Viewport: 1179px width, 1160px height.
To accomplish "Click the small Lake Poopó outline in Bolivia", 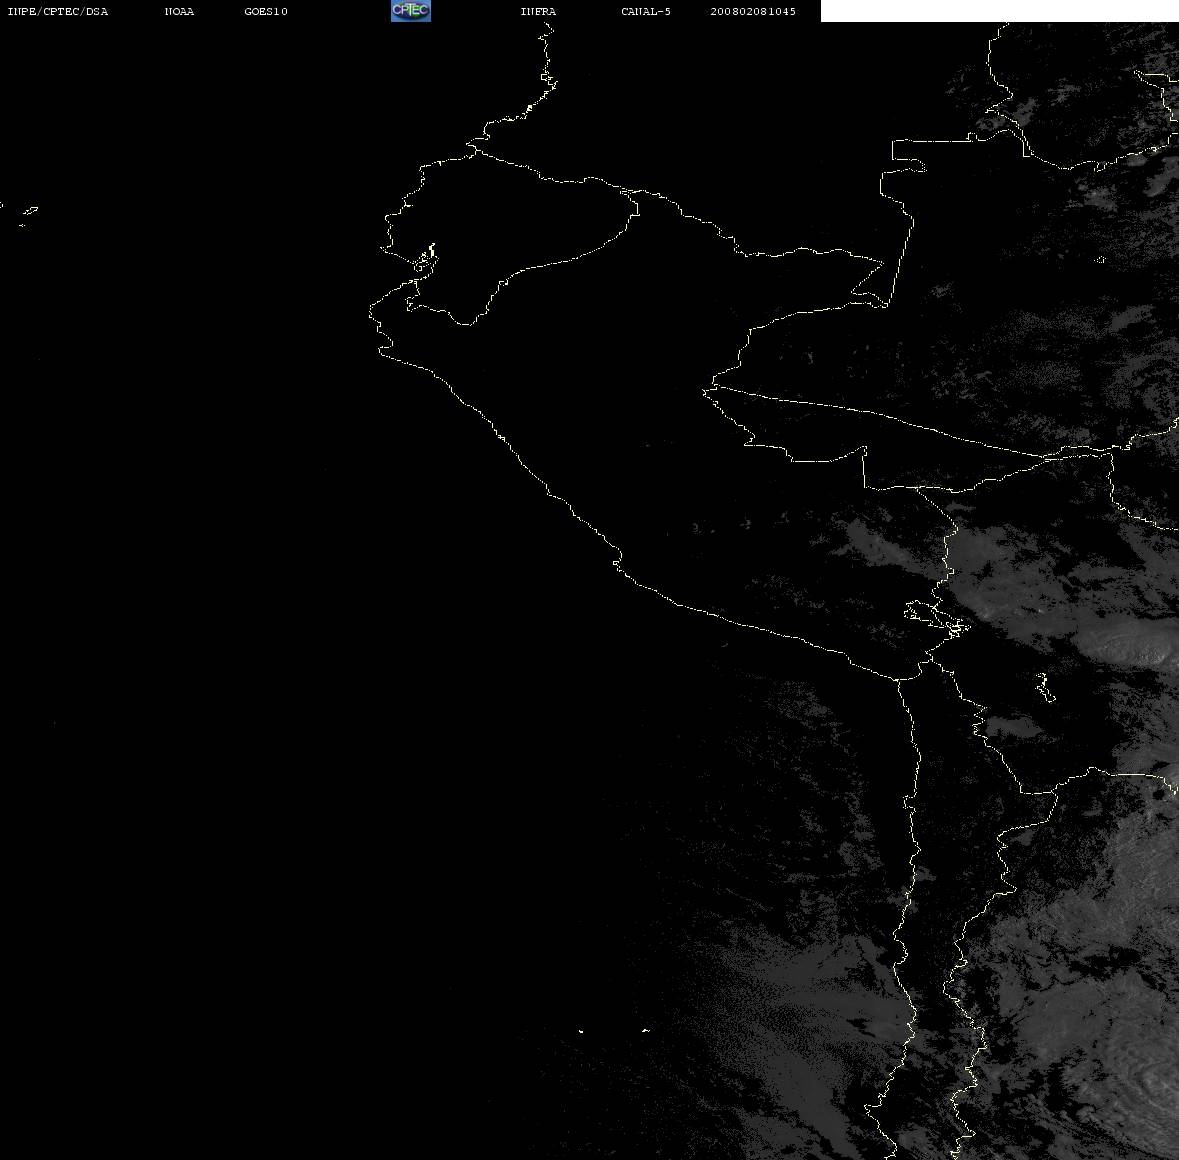I will [x=1045, y=687].
